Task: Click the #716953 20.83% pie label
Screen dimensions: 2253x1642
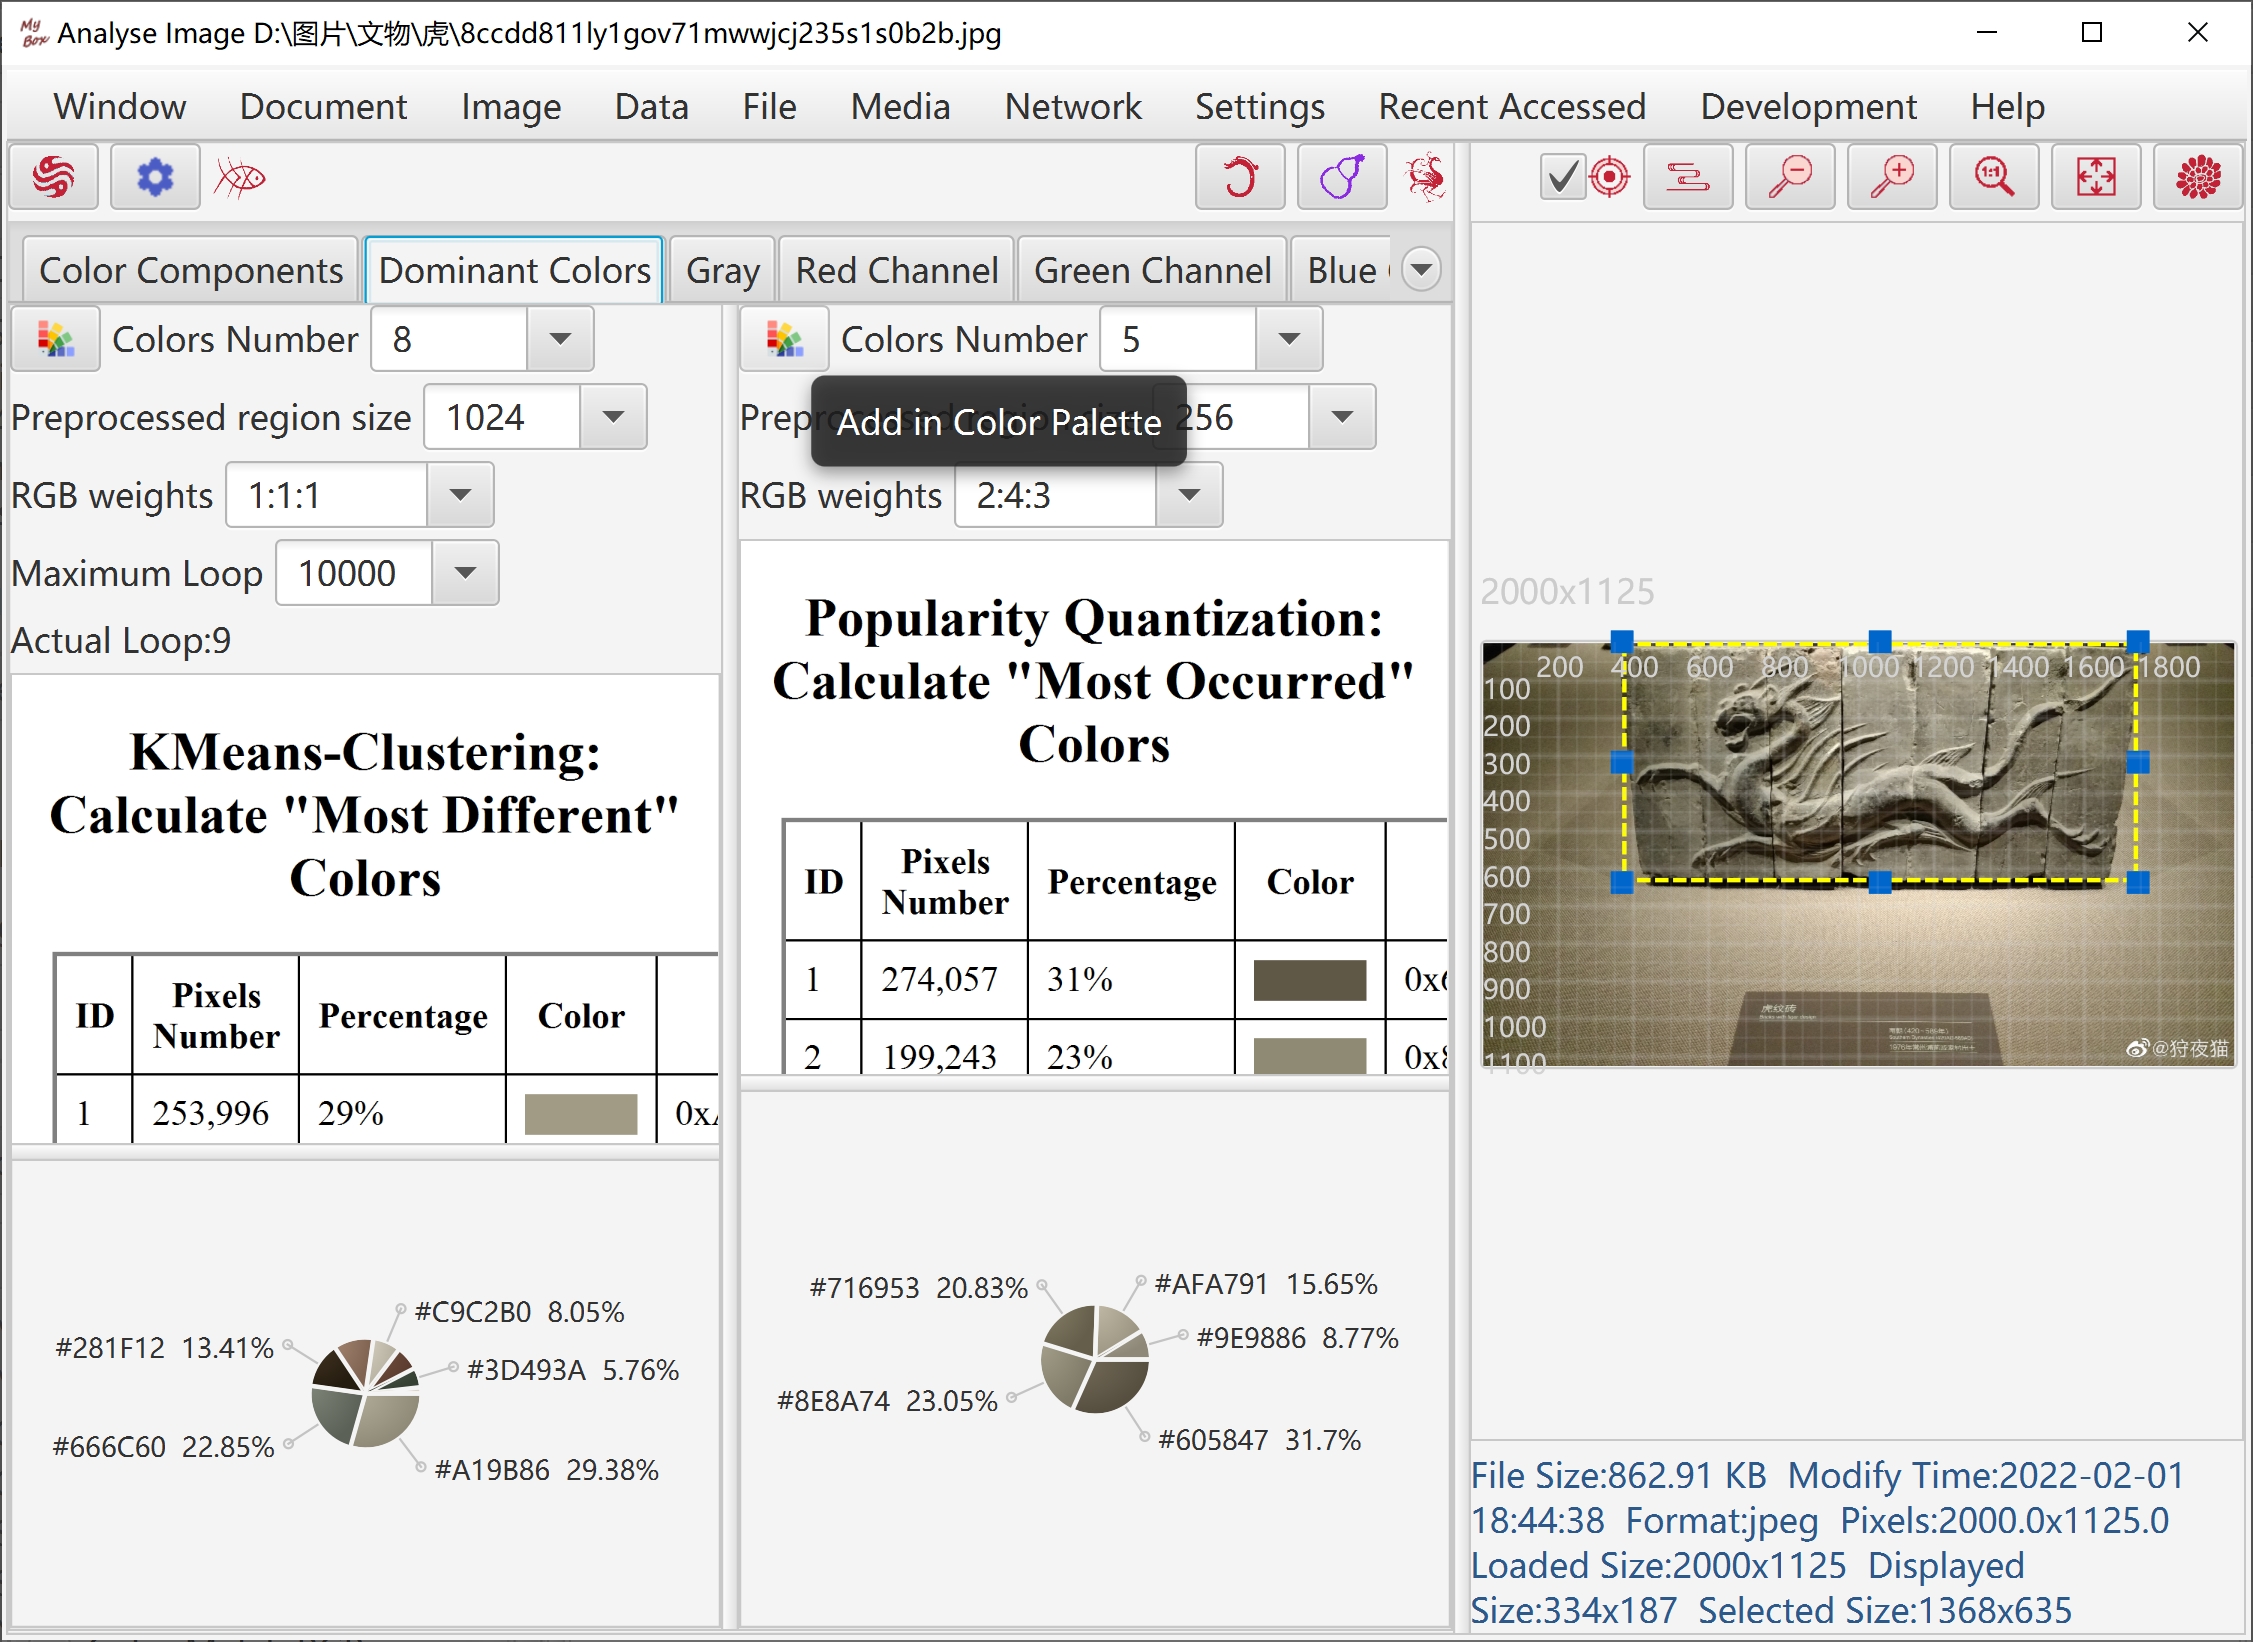Action: 918,1288
